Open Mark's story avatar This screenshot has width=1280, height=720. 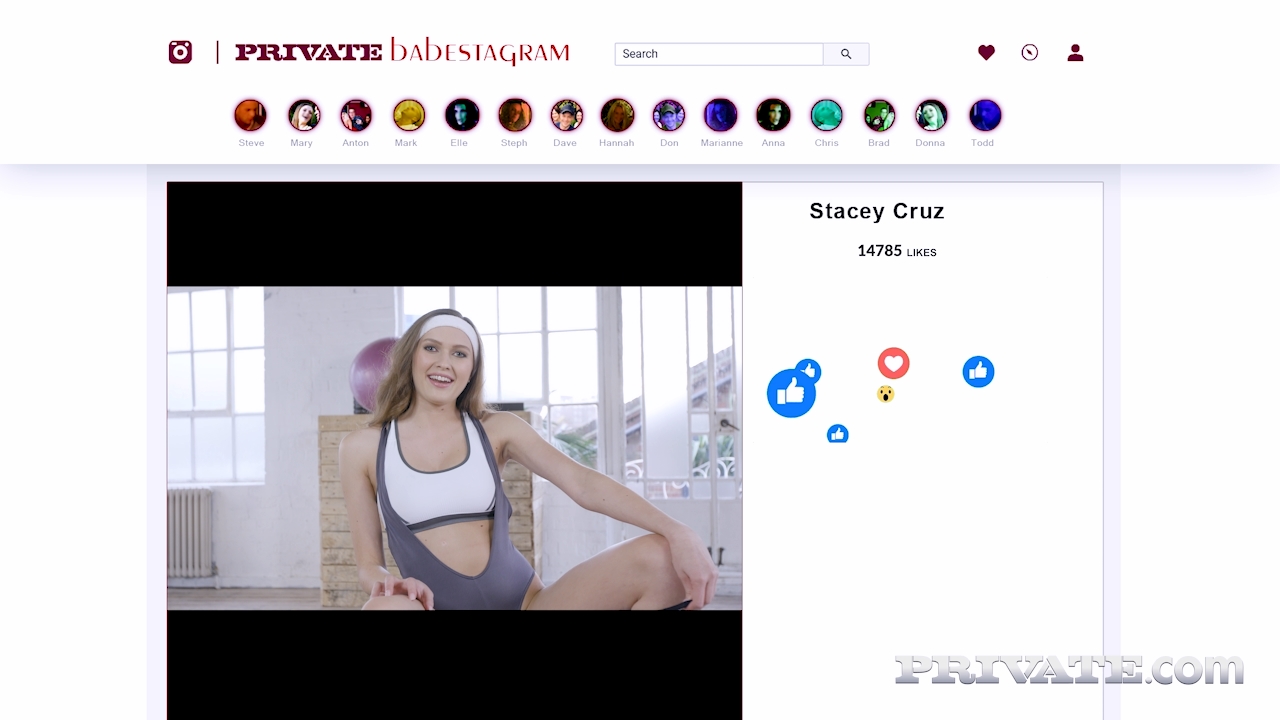pos(409,115)
